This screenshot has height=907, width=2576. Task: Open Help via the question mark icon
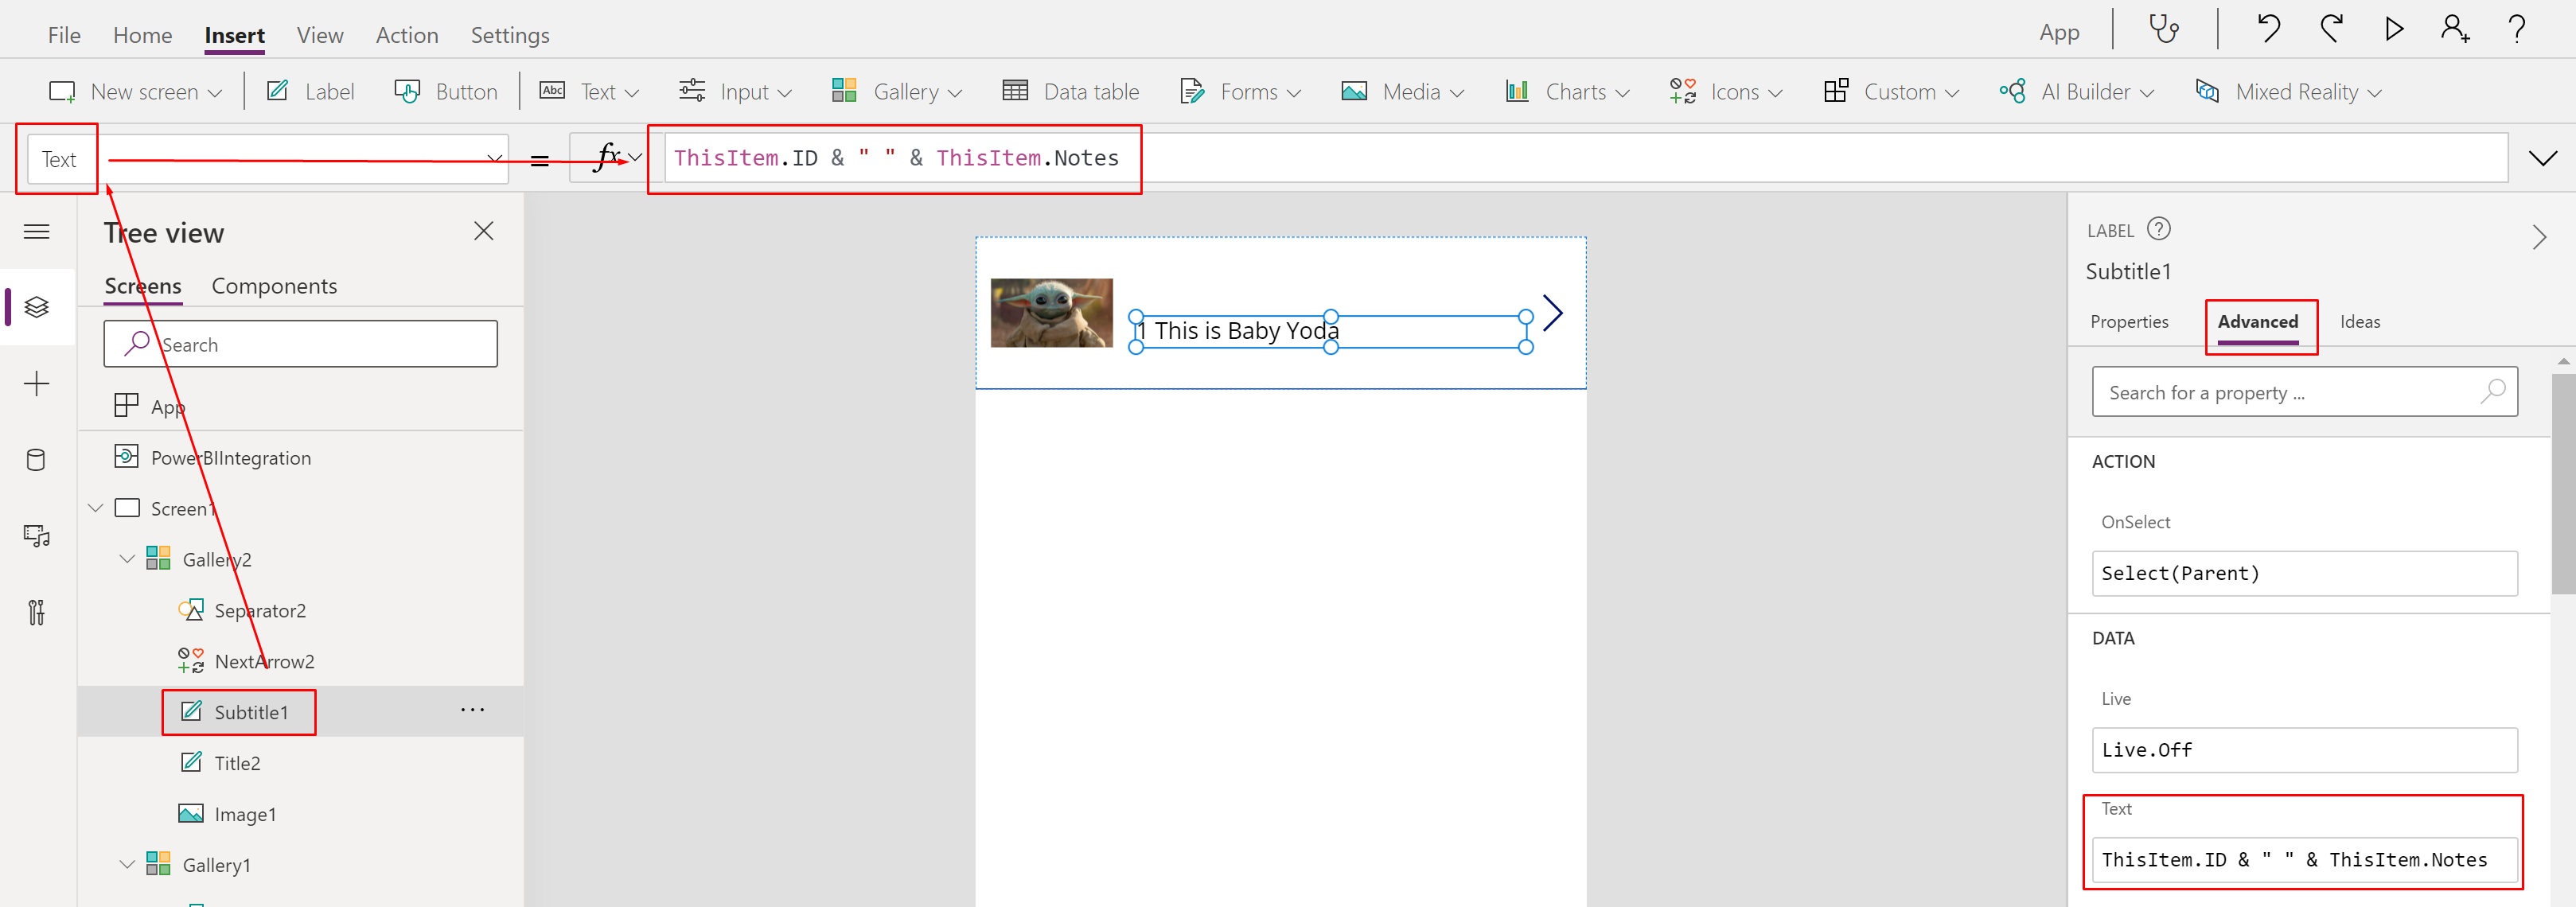point(2518,30)
